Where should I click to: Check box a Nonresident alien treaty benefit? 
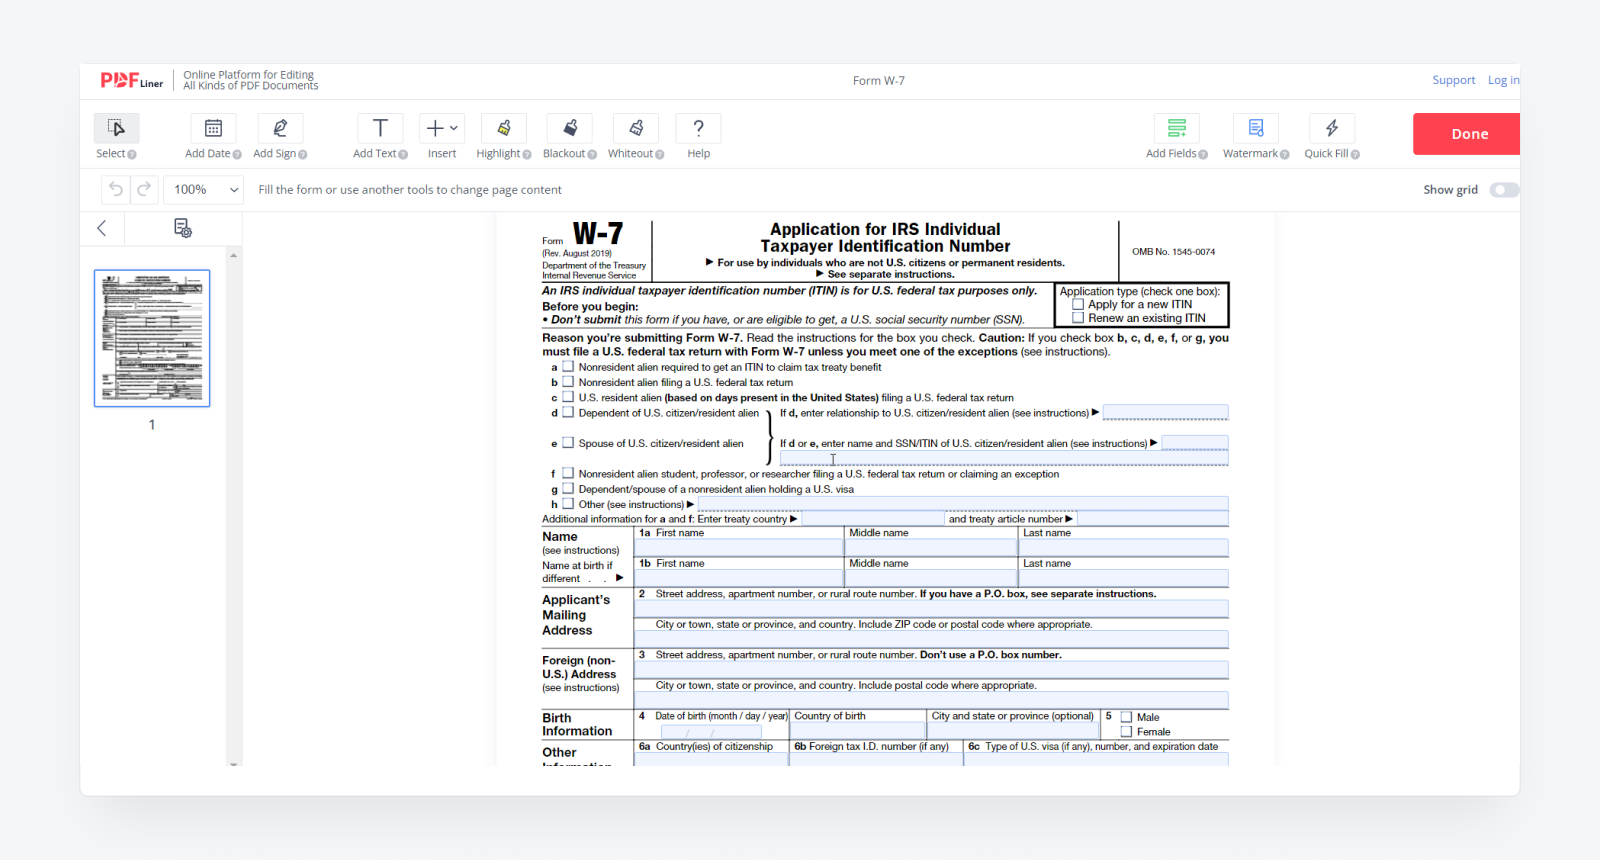pyautogui.click(x=568, y=367)
